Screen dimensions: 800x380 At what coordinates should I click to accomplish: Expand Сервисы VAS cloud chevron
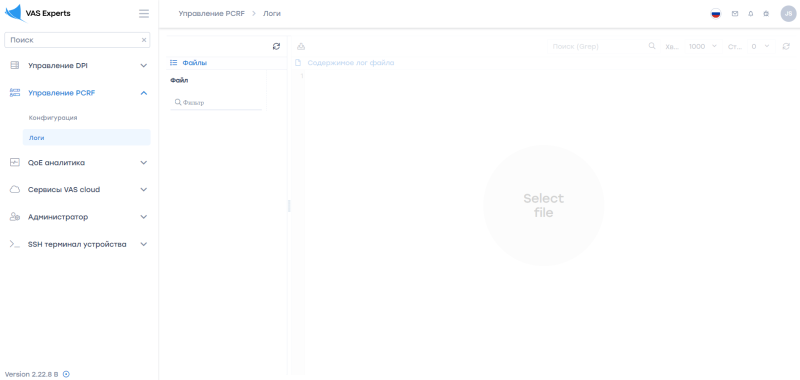pyautogui.click(x=144, y=189)
